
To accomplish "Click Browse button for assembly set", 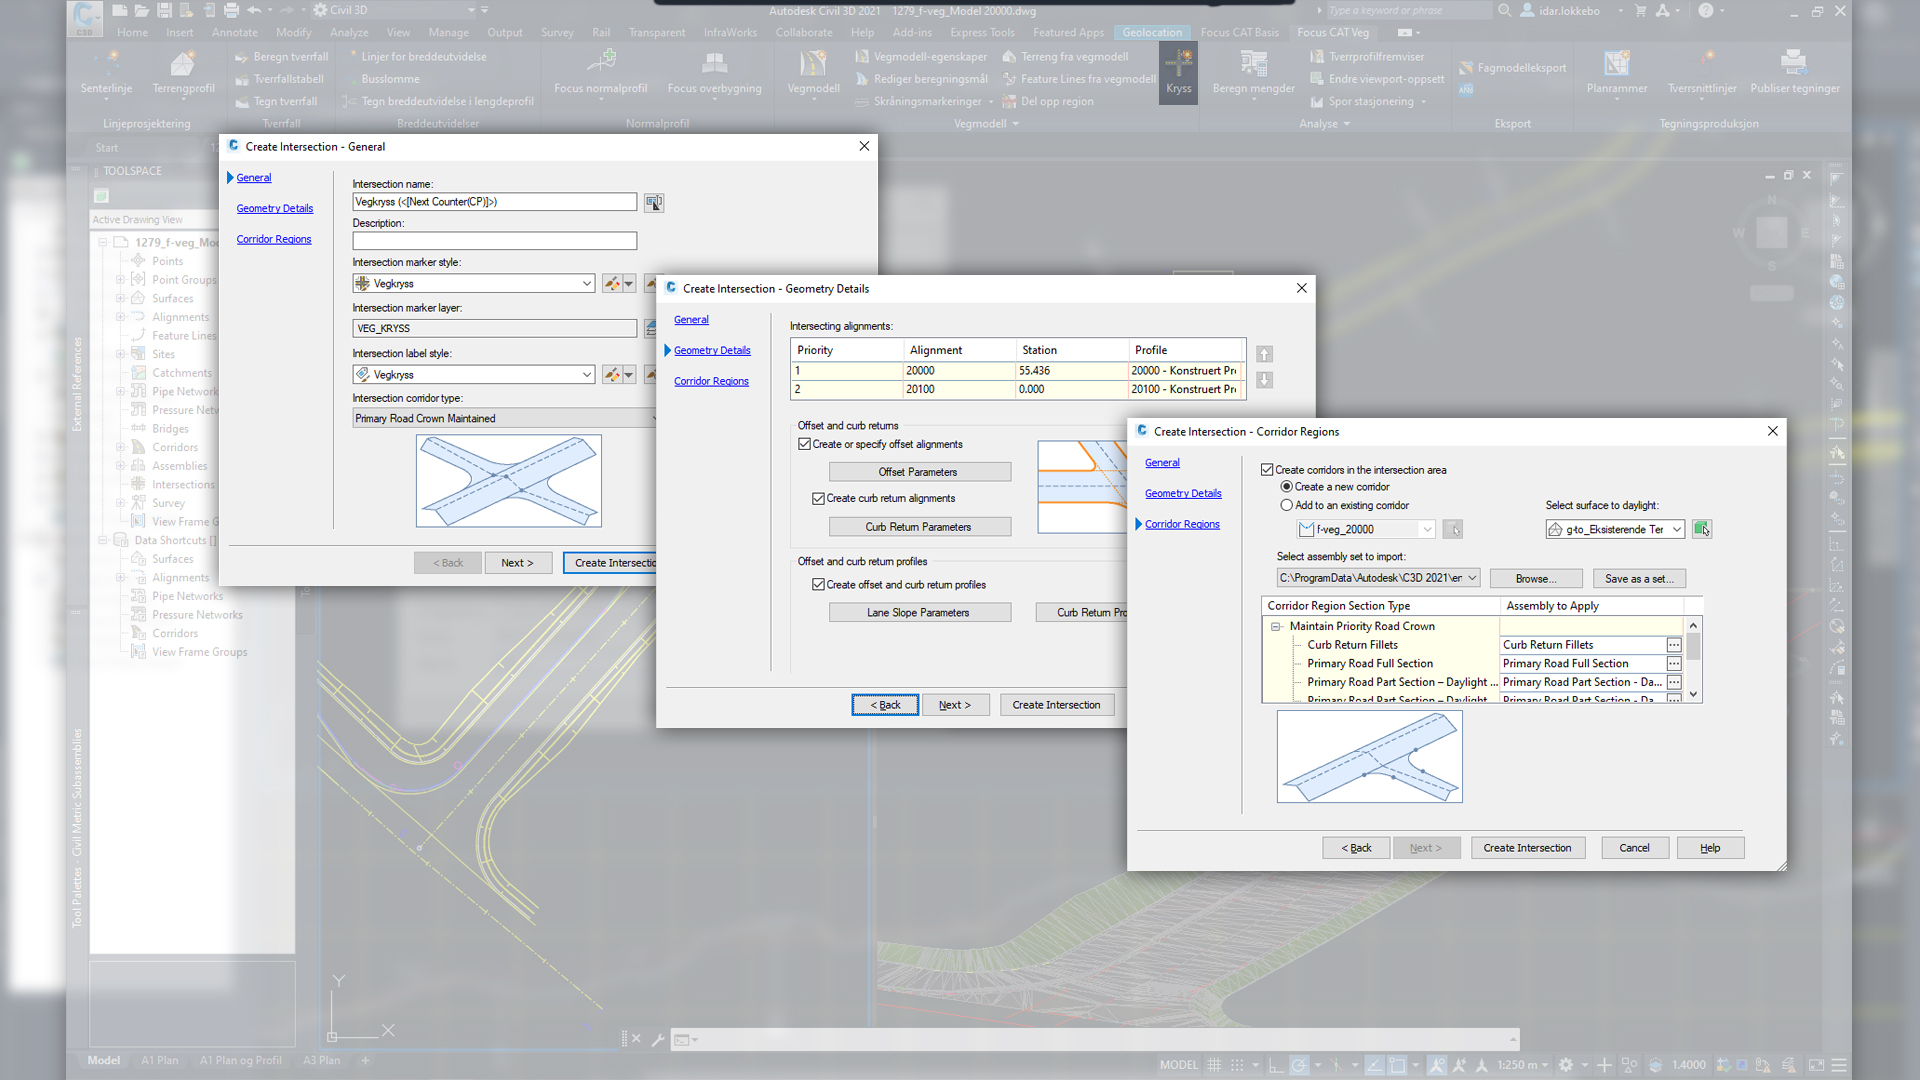I will pos(1536,579).
